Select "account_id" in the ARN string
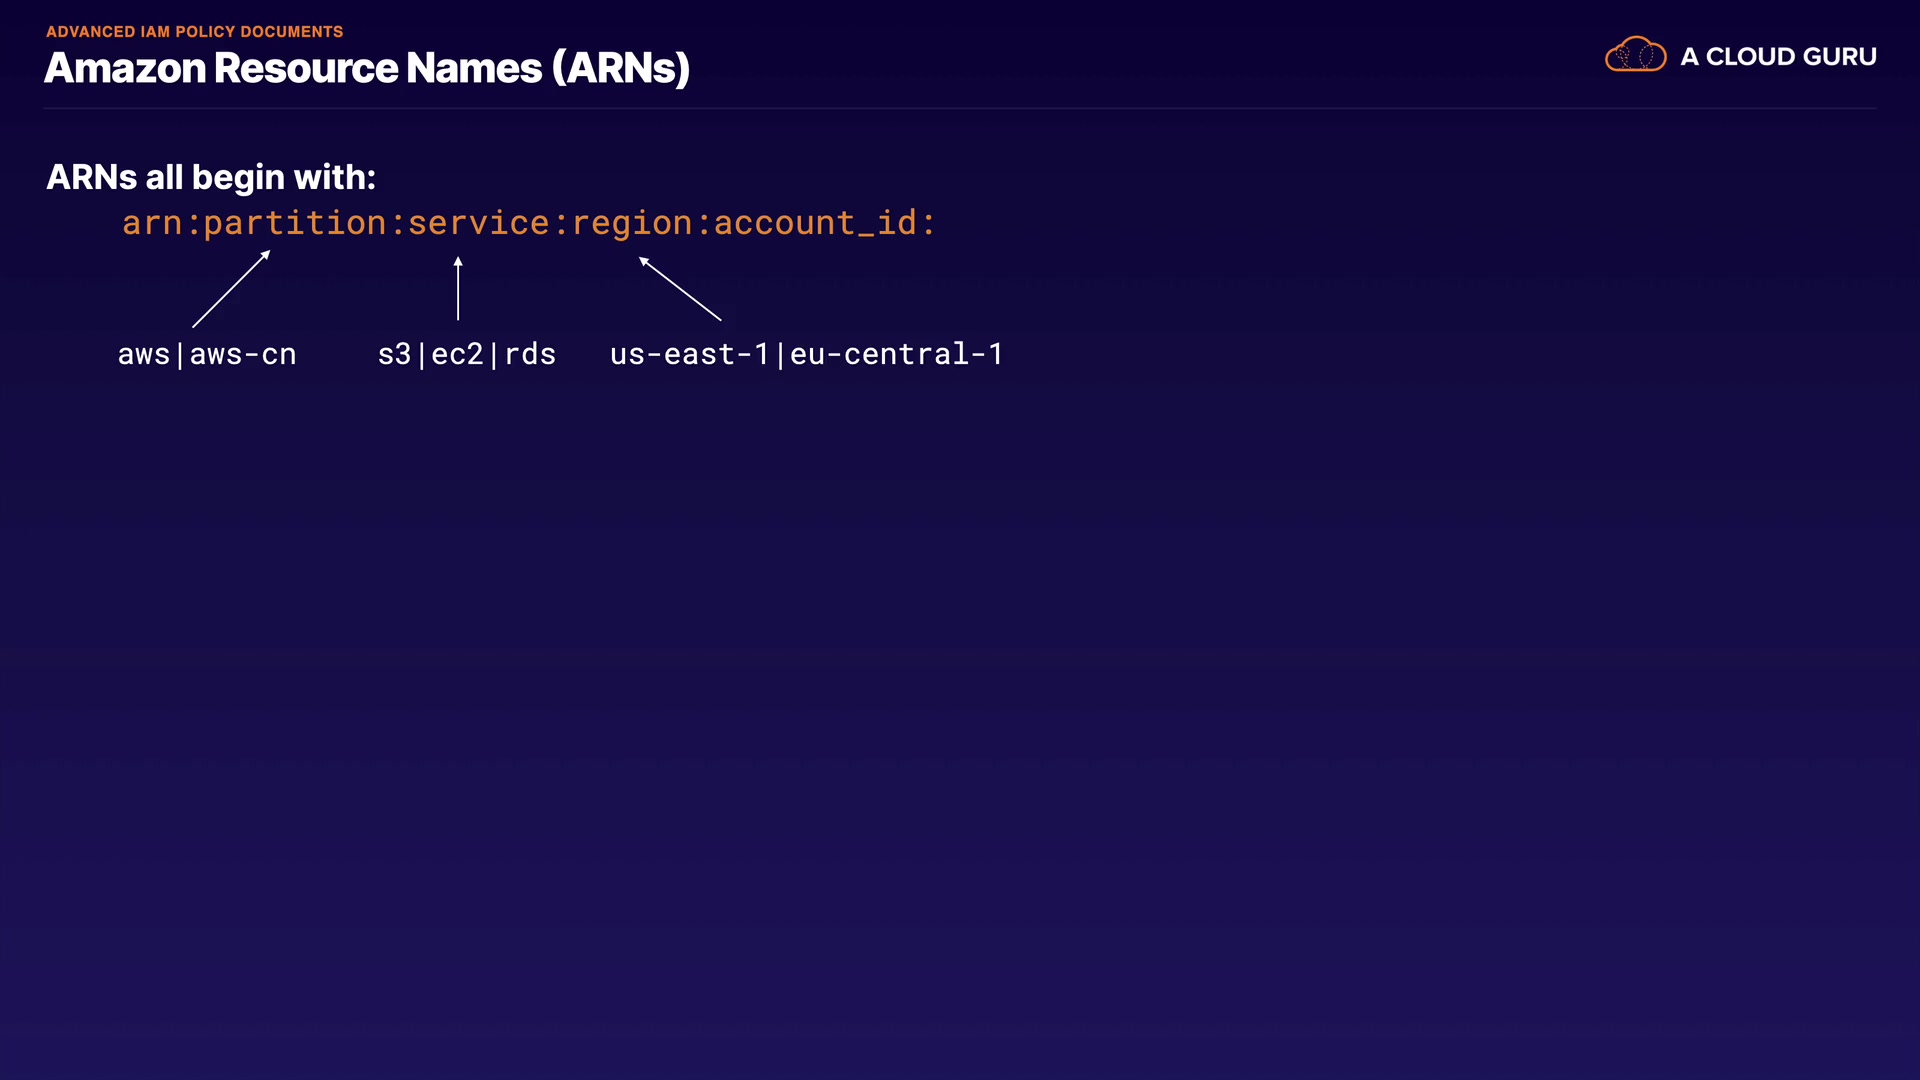 pyautogui.click(x=815, y=223)
